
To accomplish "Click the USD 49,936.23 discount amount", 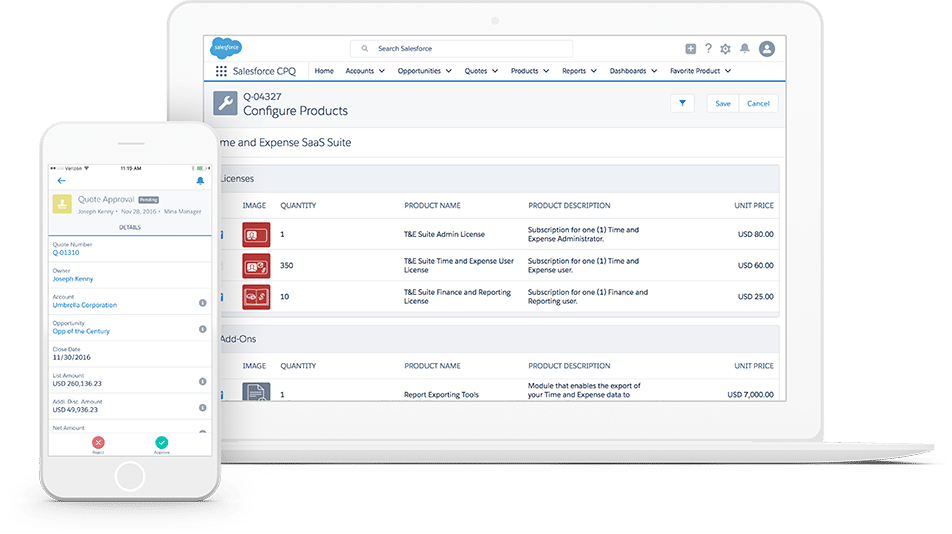I will pos(75,410).
